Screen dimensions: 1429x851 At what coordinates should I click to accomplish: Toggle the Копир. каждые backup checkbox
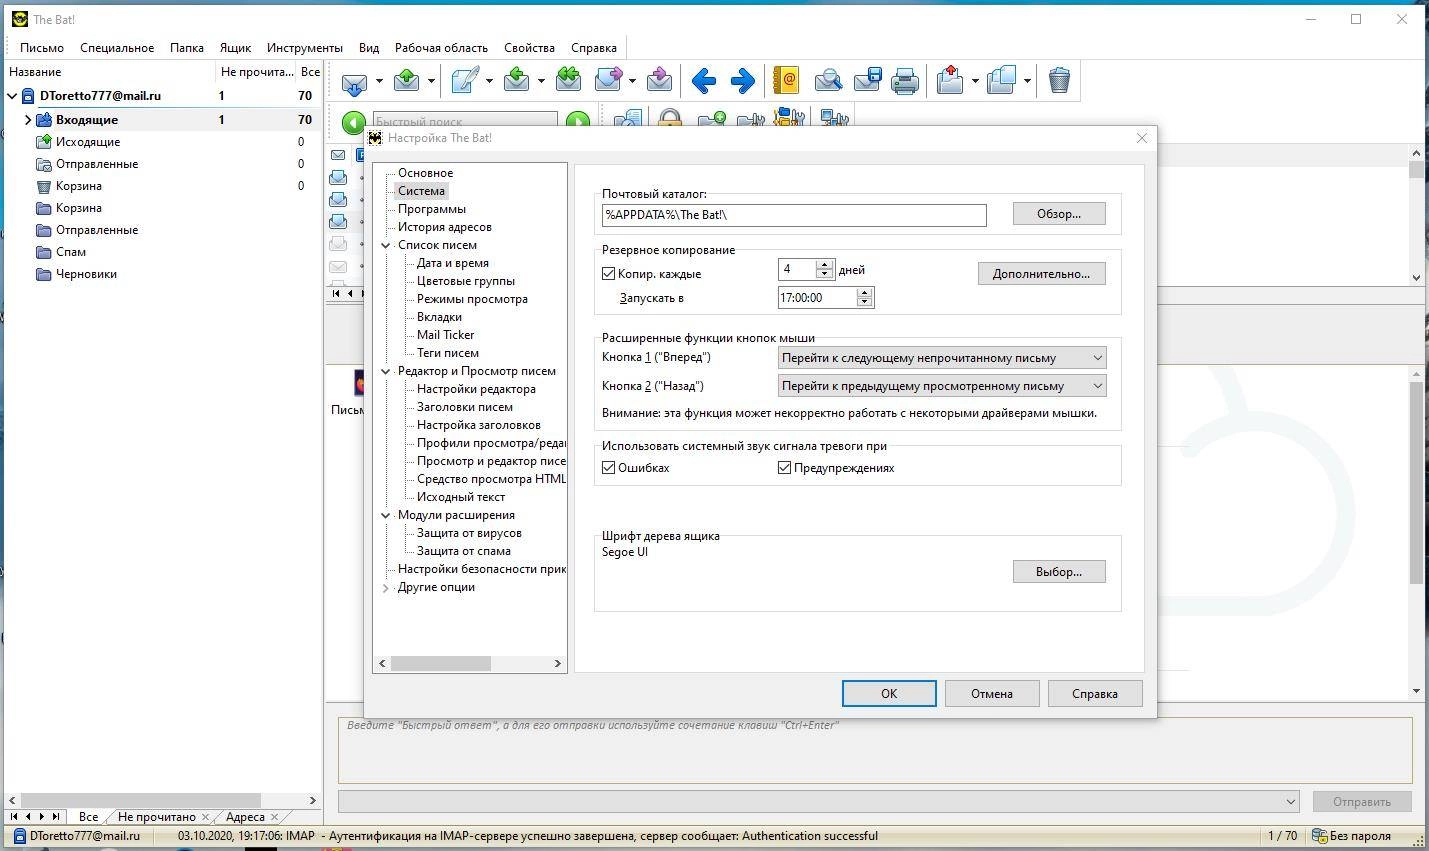[x=608, y=273]
